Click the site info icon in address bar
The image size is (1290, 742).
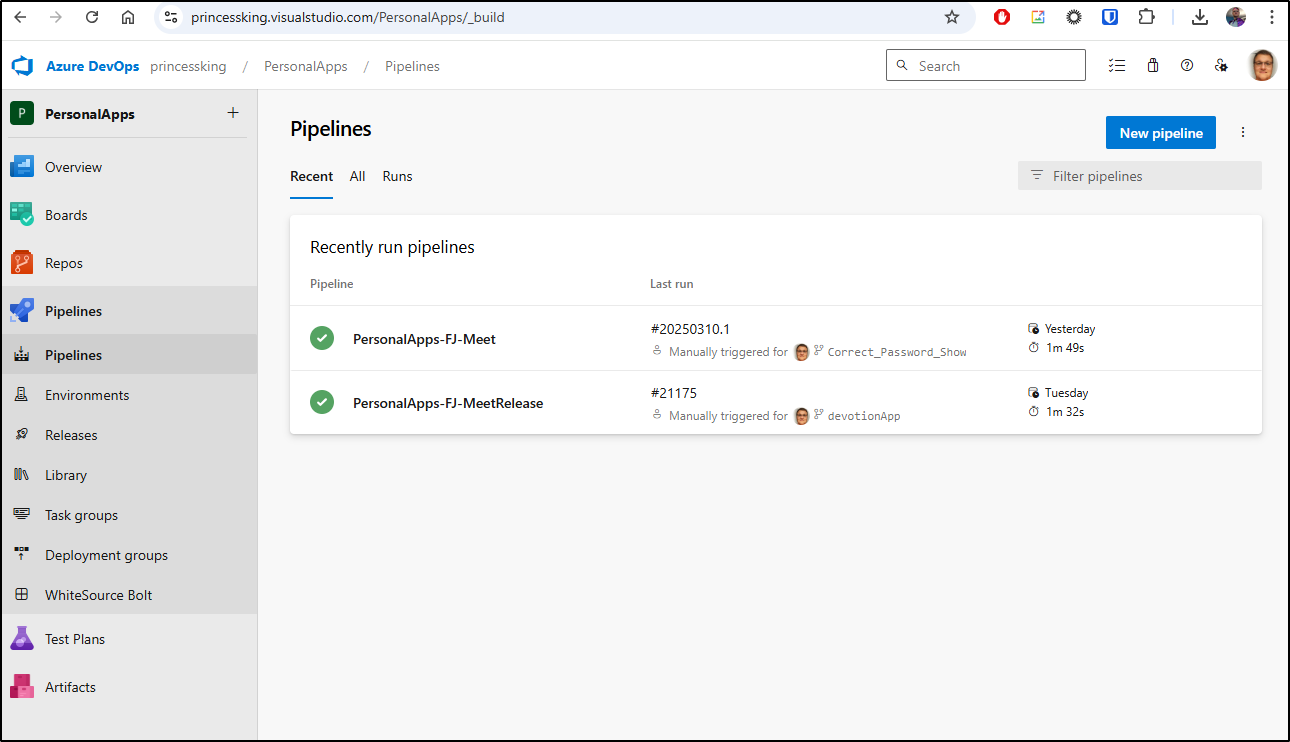tap(171, 17)
